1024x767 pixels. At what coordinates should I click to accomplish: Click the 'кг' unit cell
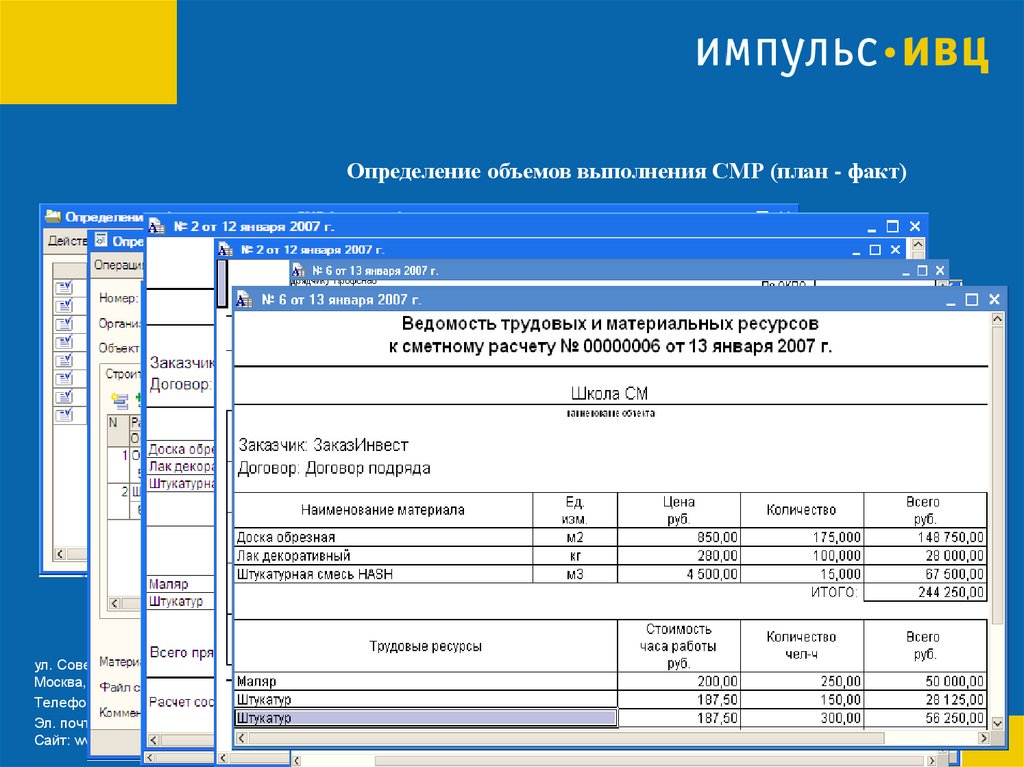pyautogui.click(x=575, y=555)
